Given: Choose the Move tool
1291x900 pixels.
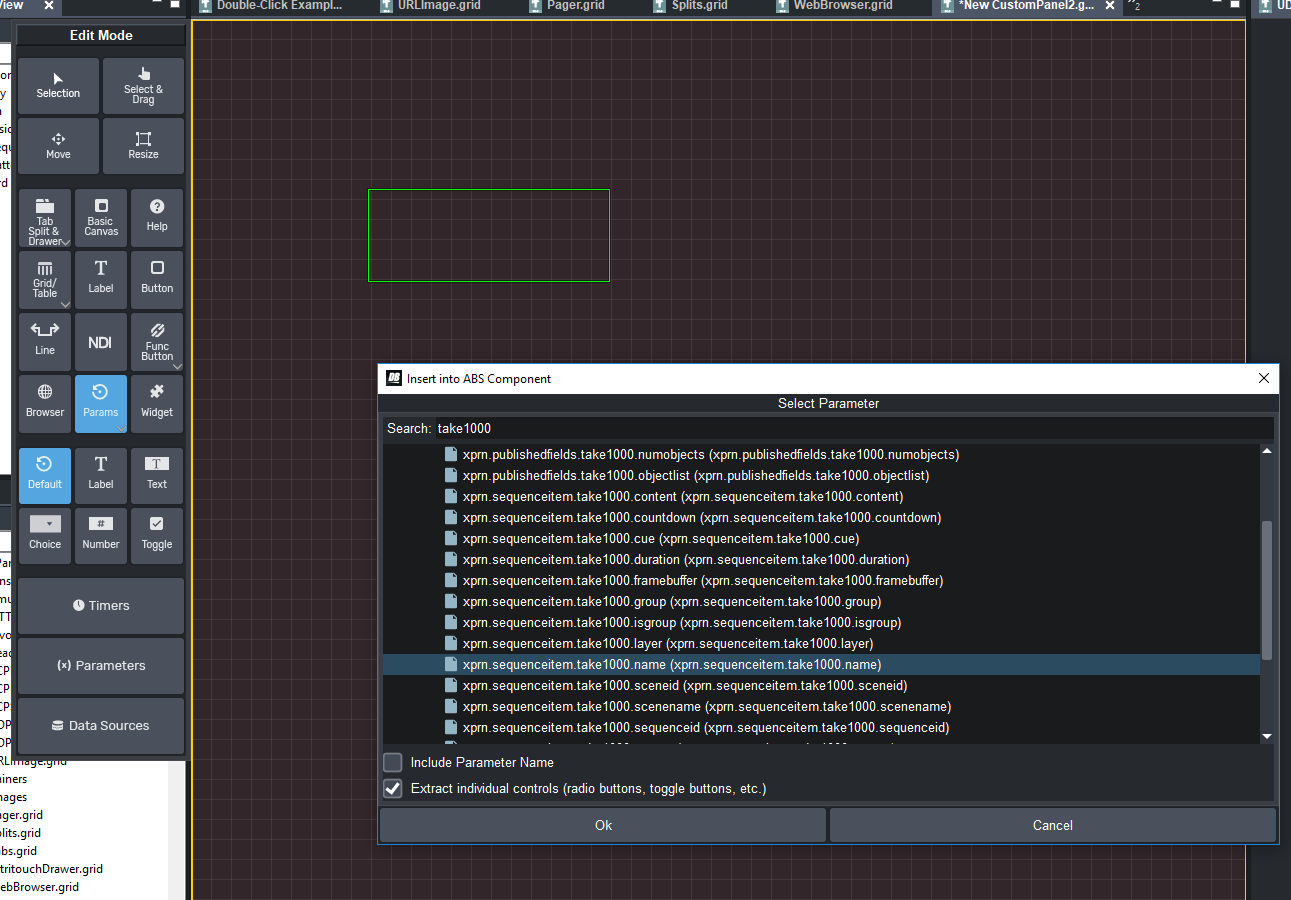Looking at the screenshot, I should (58, 146).
